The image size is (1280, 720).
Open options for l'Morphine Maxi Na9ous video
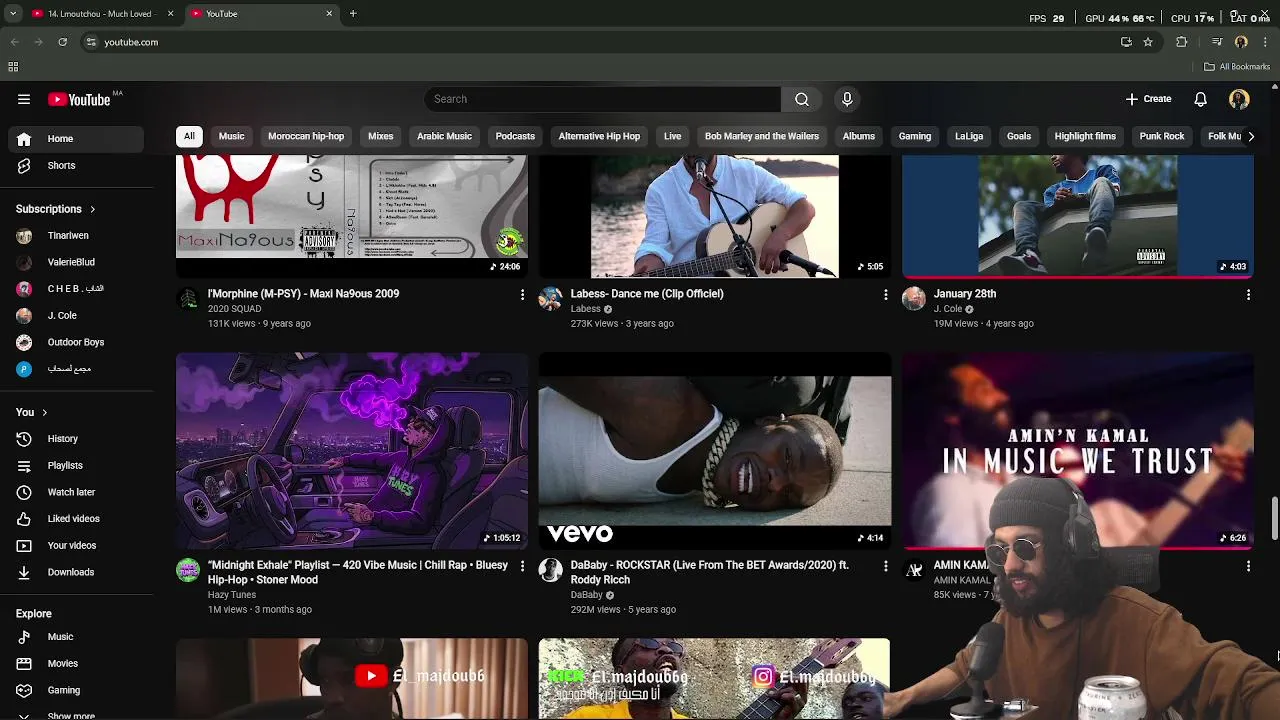click(522, 295)
